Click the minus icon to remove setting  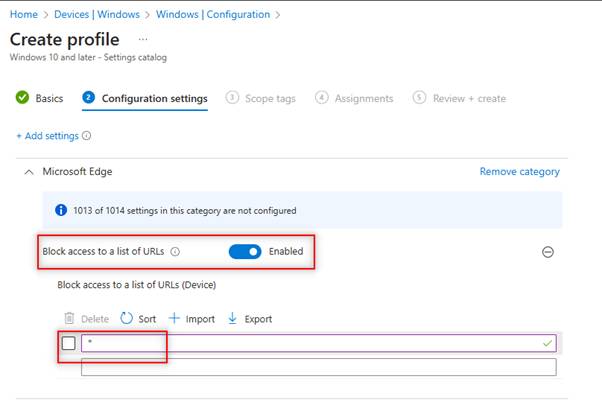coord(547,252)
